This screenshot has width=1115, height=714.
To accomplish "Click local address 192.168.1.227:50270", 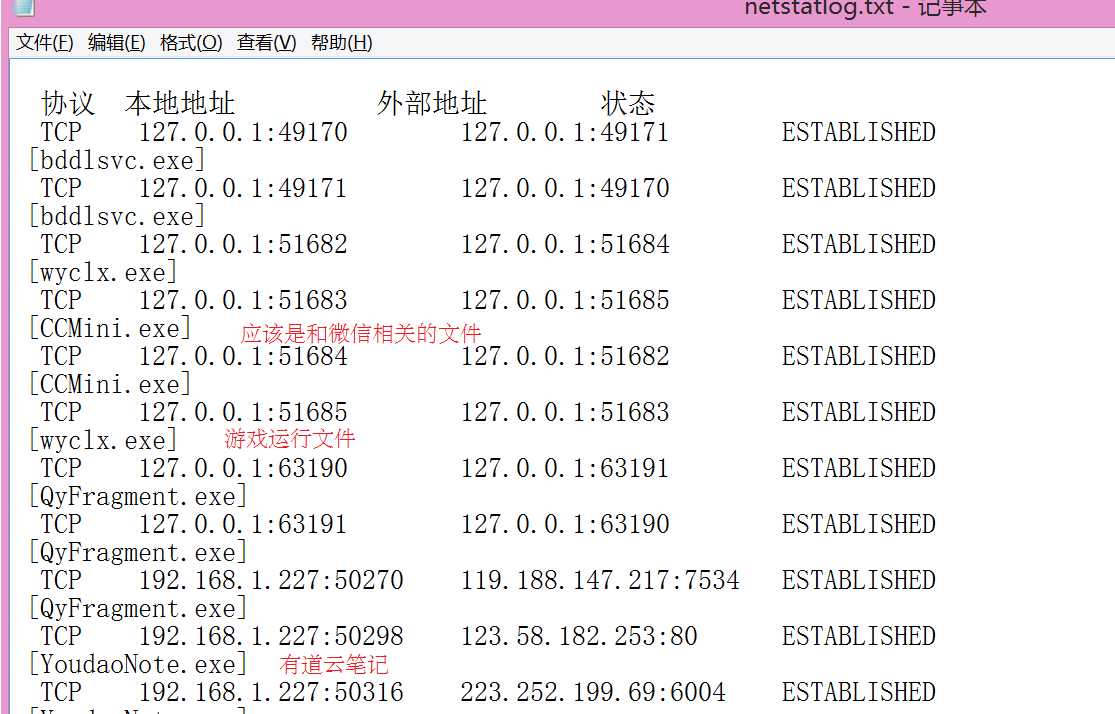I will point(271,580).
